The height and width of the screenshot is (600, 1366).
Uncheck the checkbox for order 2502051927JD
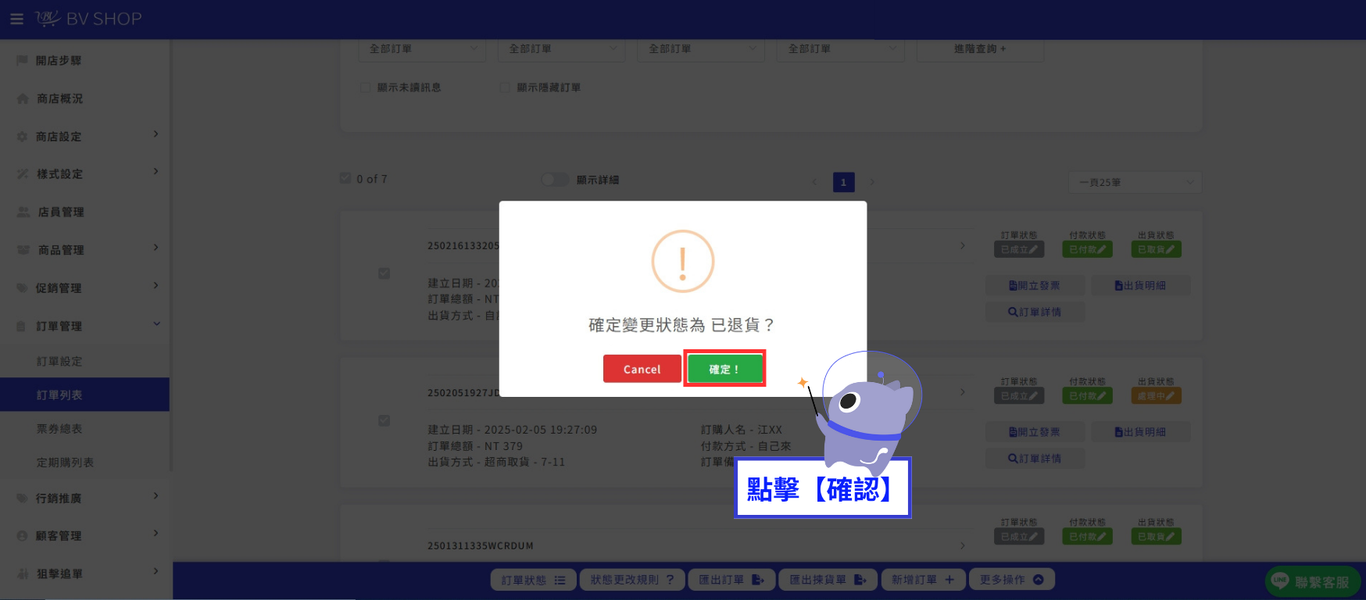(384, 421)
